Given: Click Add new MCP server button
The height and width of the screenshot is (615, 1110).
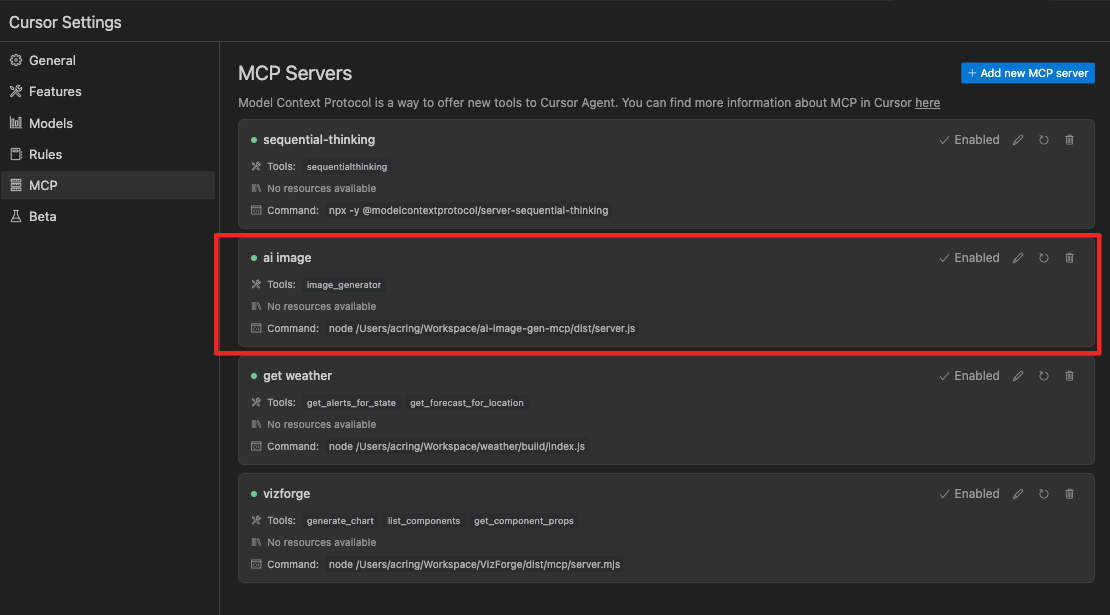Looking at the screenshot, I should click(1028, 73).
